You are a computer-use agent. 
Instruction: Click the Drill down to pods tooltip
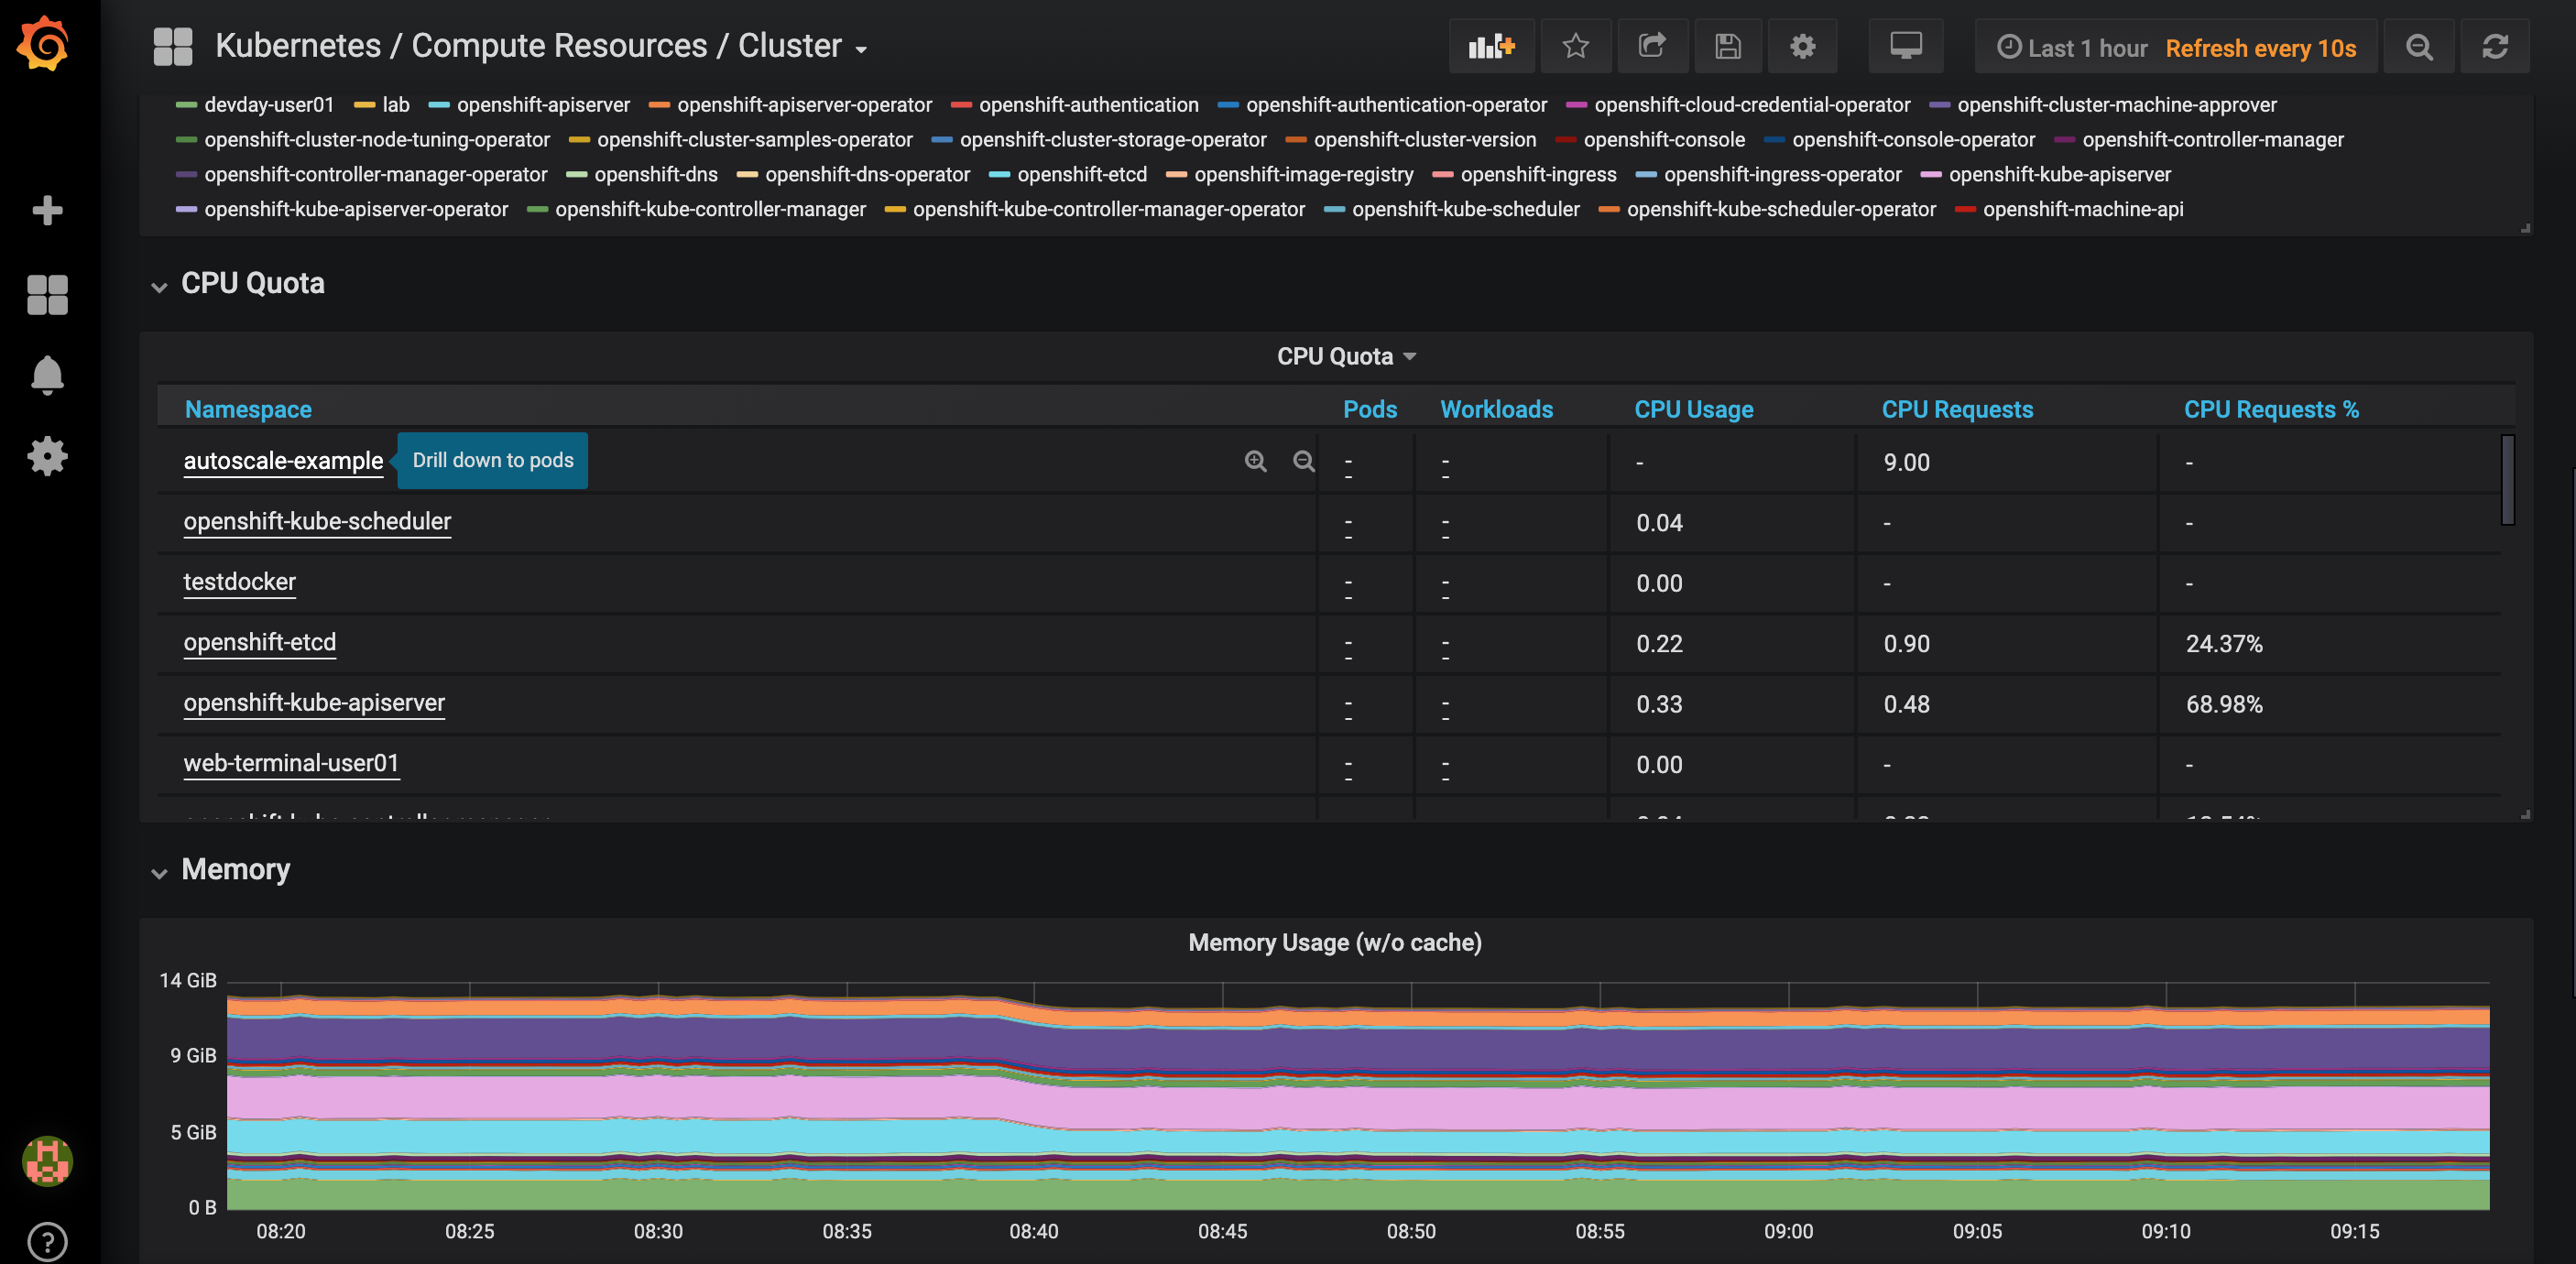pyautogui.click(x=493, y=460)
